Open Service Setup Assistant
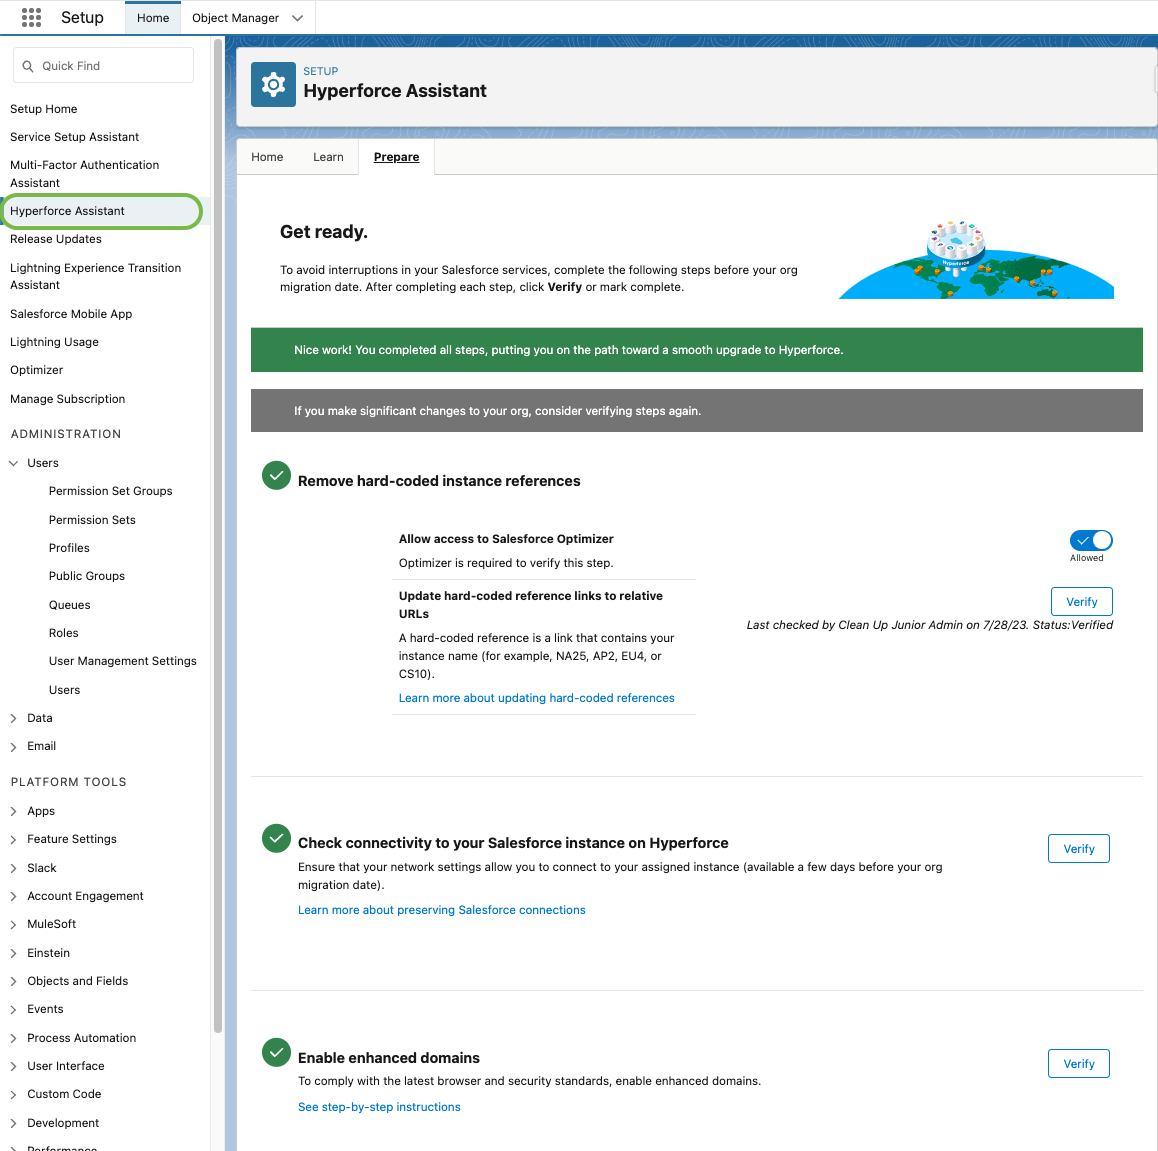1158x1151 pixels. pyautogui.click(x=75, y=137)
